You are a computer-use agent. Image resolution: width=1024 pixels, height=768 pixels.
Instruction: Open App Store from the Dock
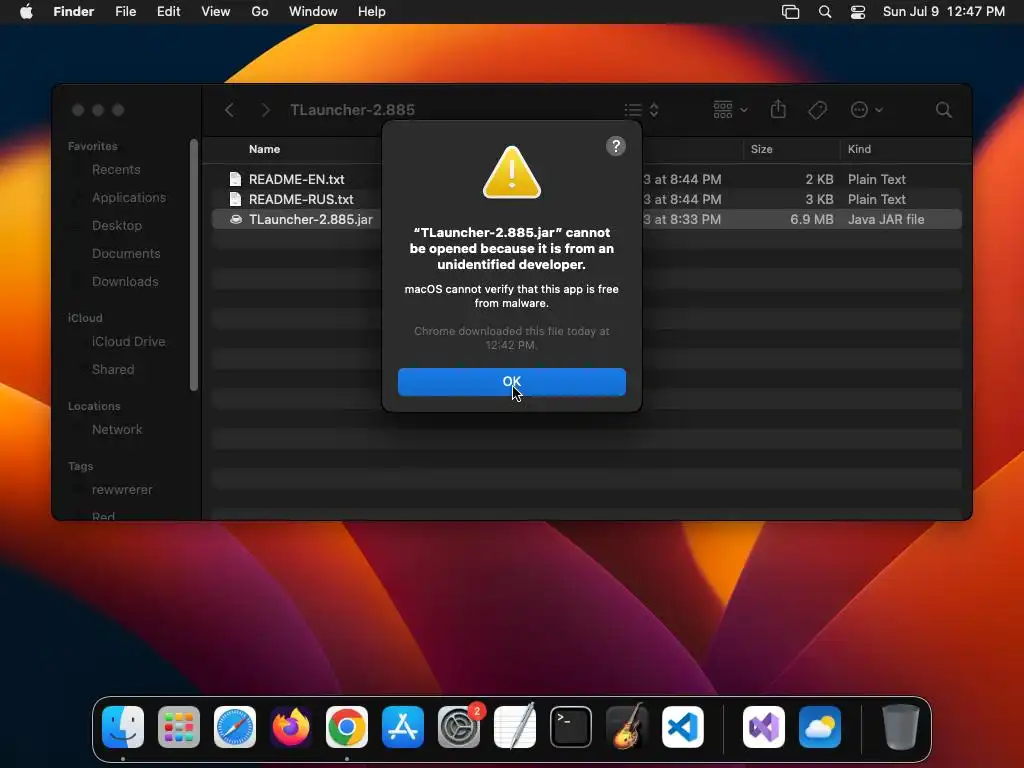coord(403,727)
